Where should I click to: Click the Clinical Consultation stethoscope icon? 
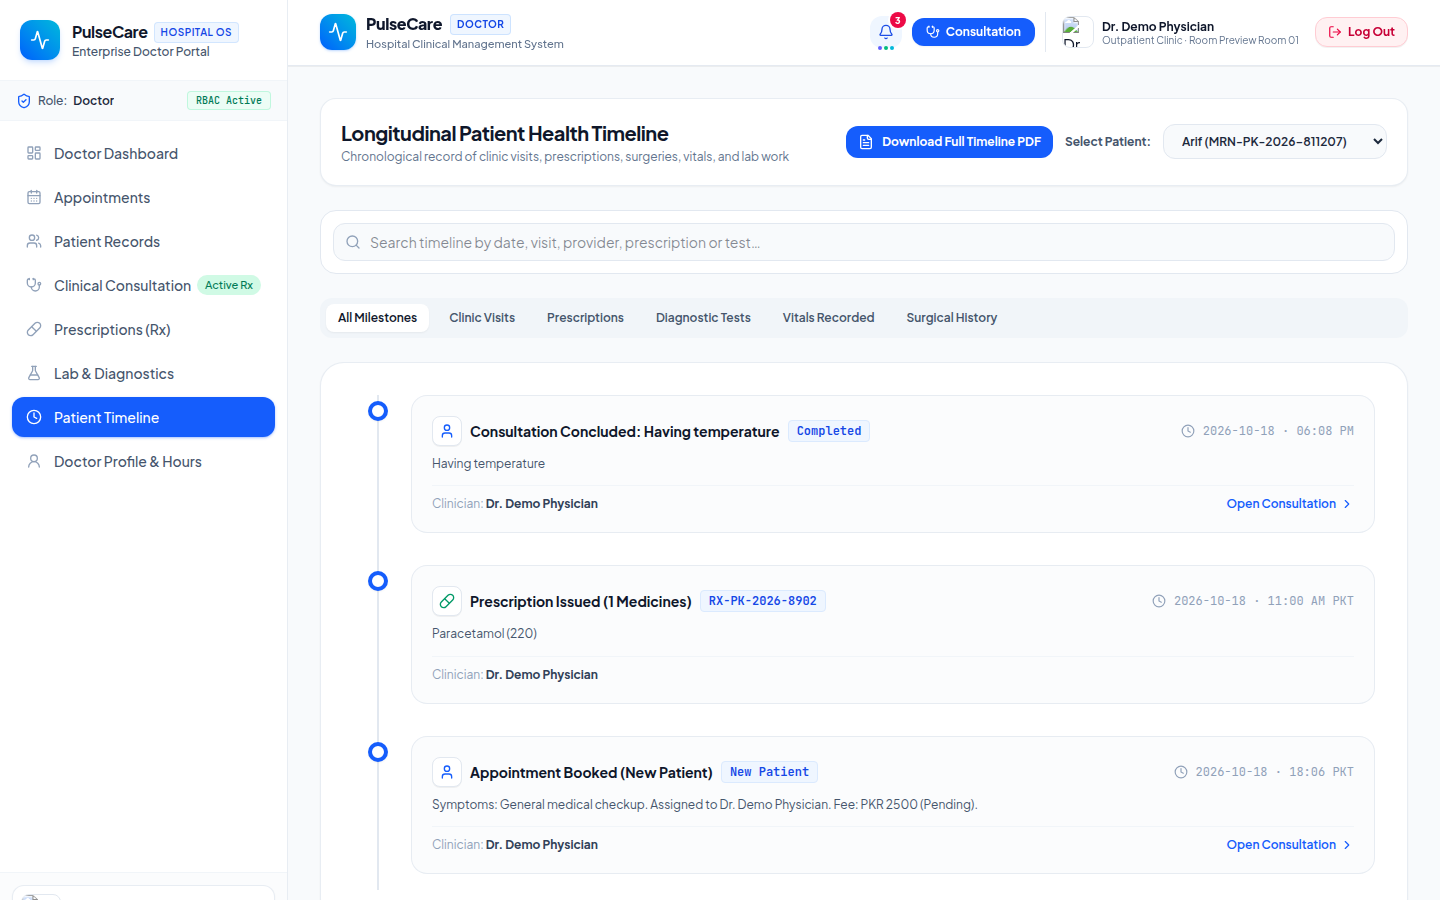tap(34, 285)
